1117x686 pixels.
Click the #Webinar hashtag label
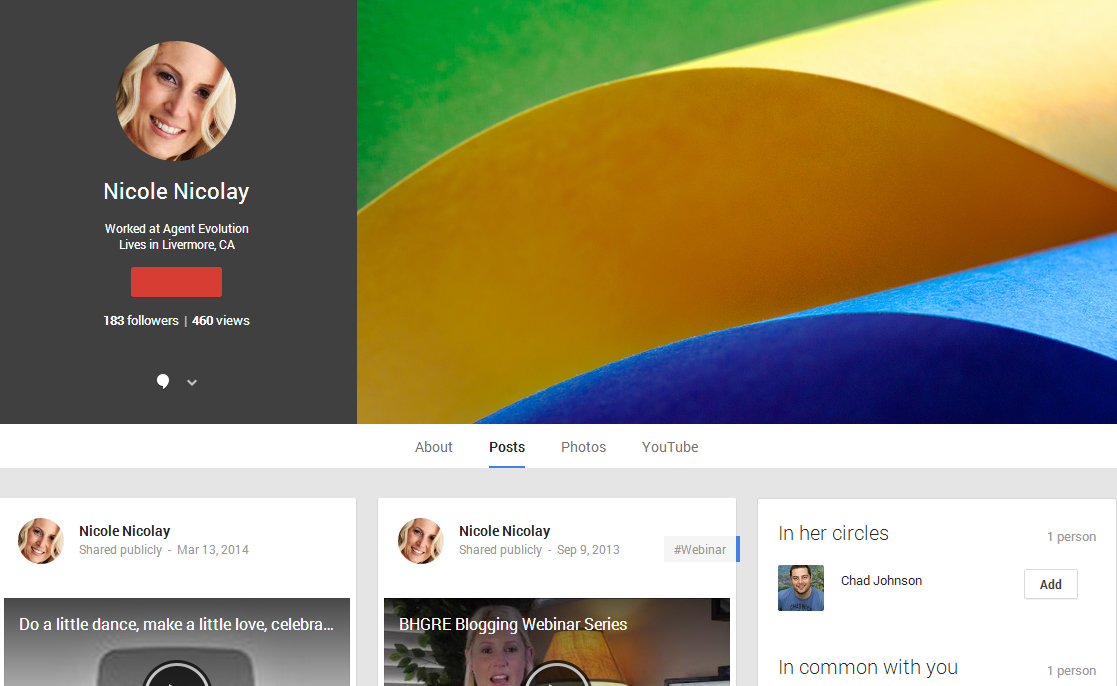pos(700,549)
